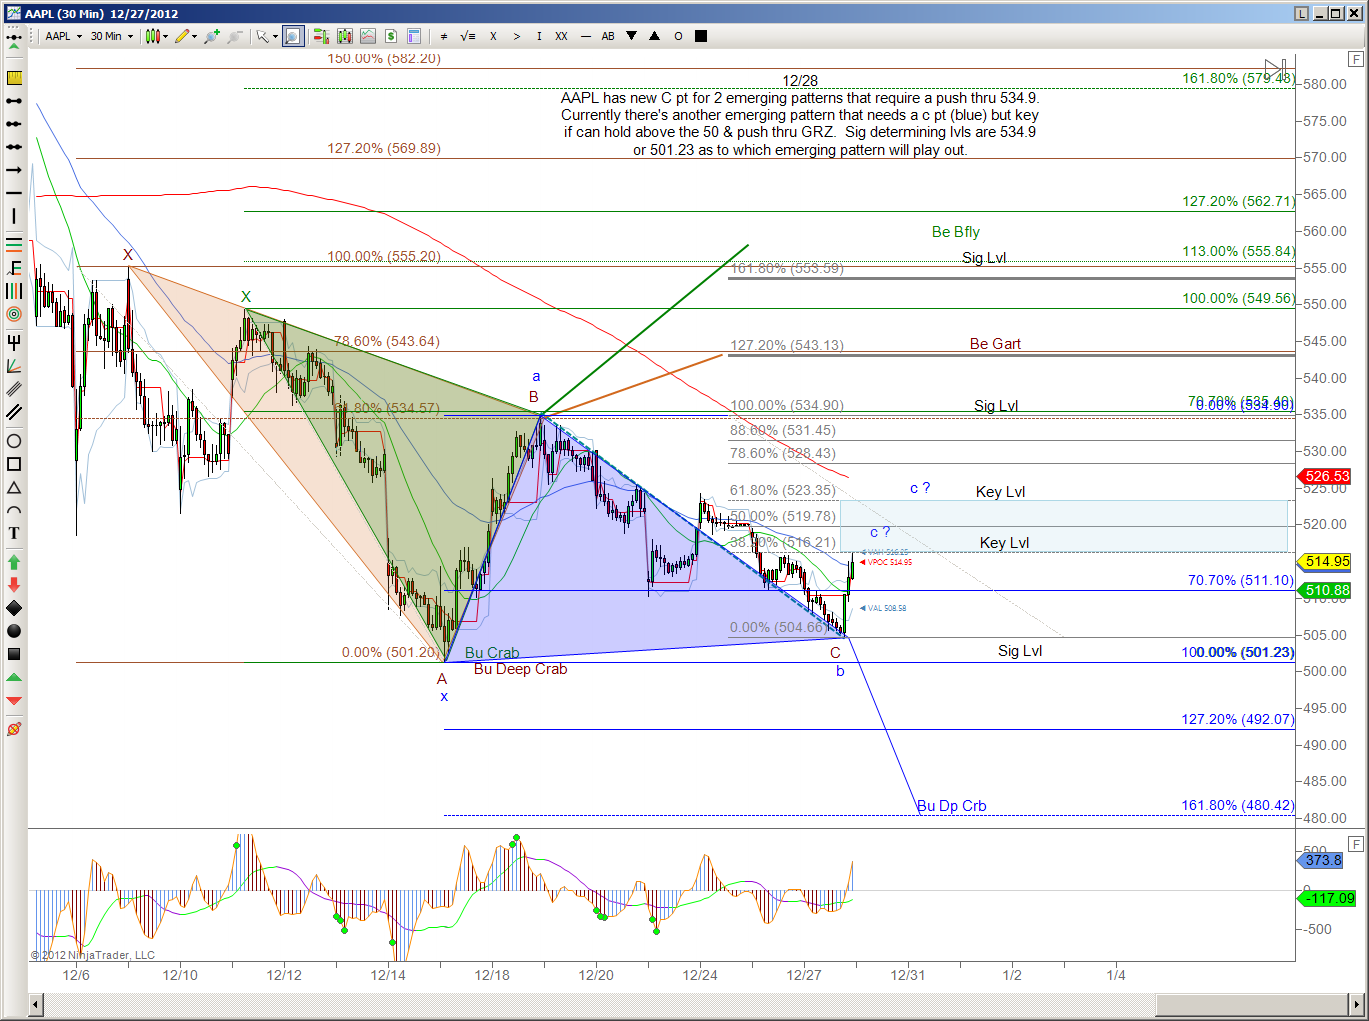Select the Fibonacci circle tool

pyautogui.click(x=14, y=314)
